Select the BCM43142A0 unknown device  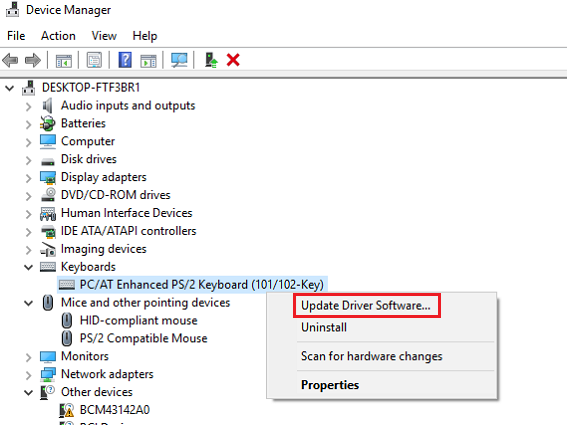[115, 410]
